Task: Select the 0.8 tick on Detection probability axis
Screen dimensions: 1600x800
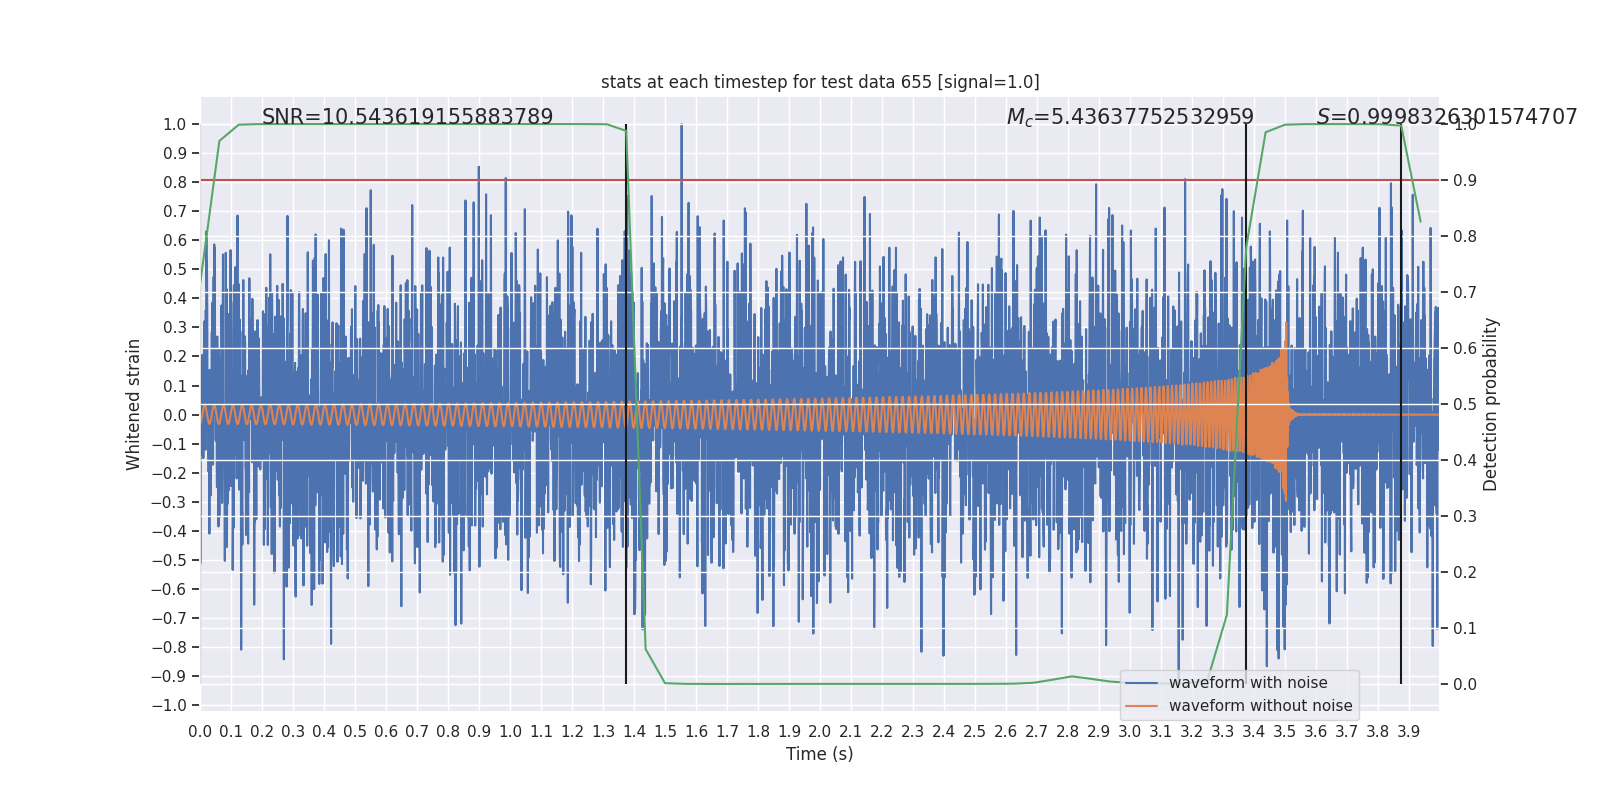Action: tap(1465, 237)
